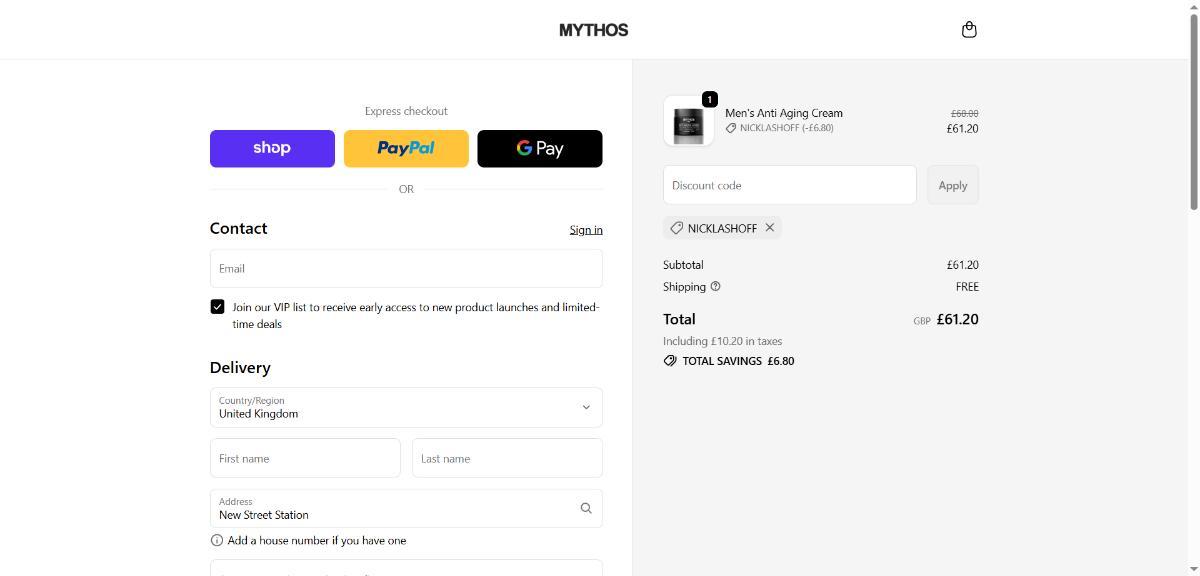
Task: Pay with Shop express checkout
Action: [272, 148]
